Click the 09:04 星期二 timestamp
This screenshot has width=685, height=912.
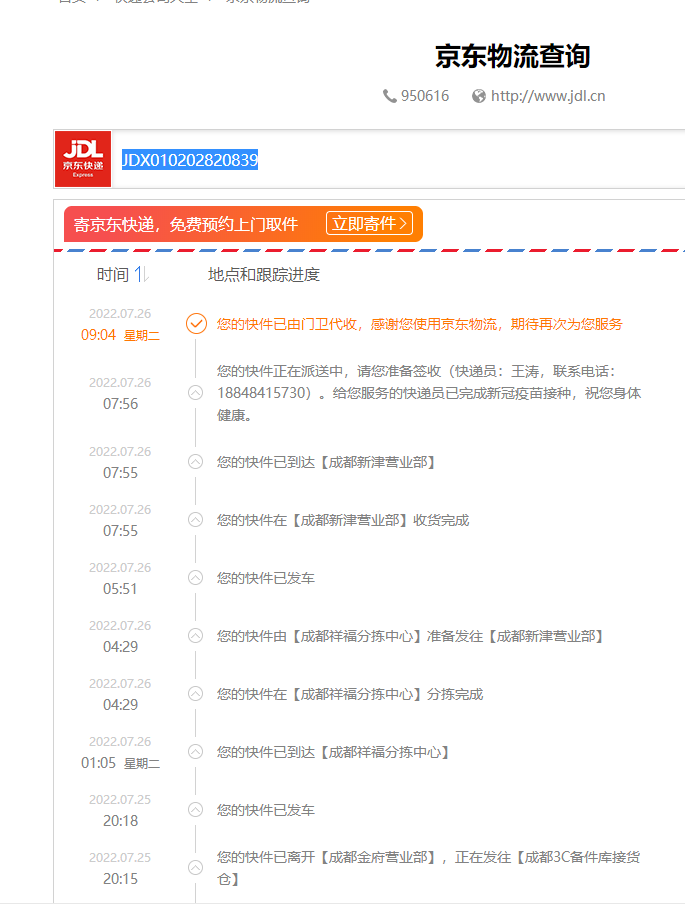point(120,335)
